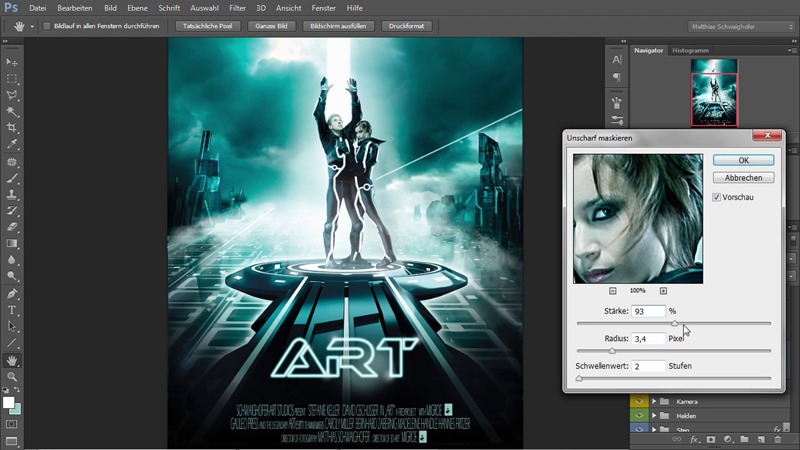Image resolution: width=800 pixels, height=450 pixels.
Task: Open the Matthias Schwaighofer workspace dropdown
Action: pyautogui.click(x=741, y=27)
